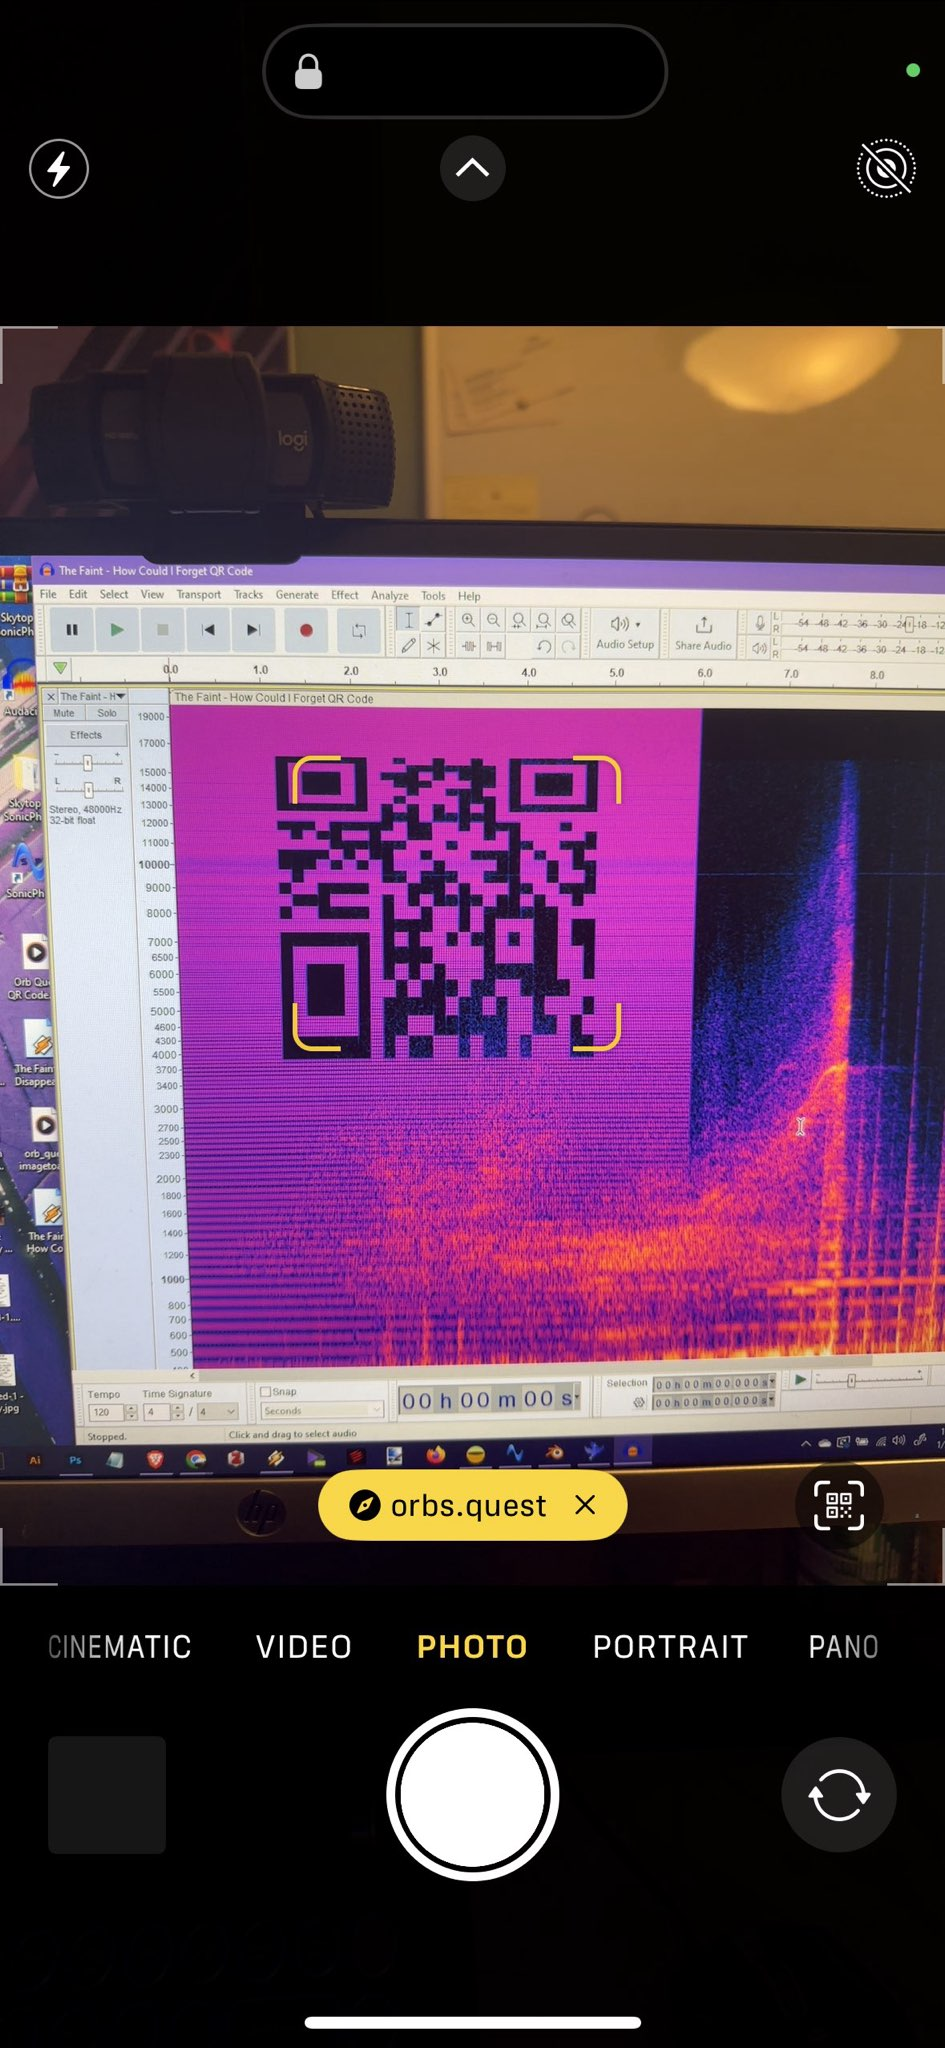Open Audacity's Edit menu

(78, 594)
